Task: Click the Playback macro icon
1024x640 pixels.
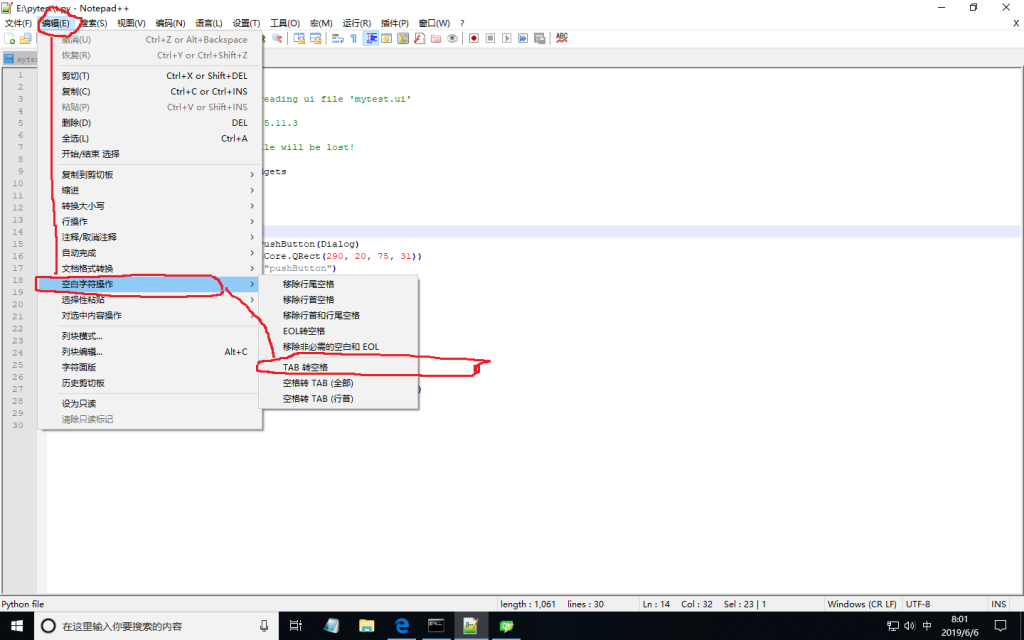Action: coord(507,38)
